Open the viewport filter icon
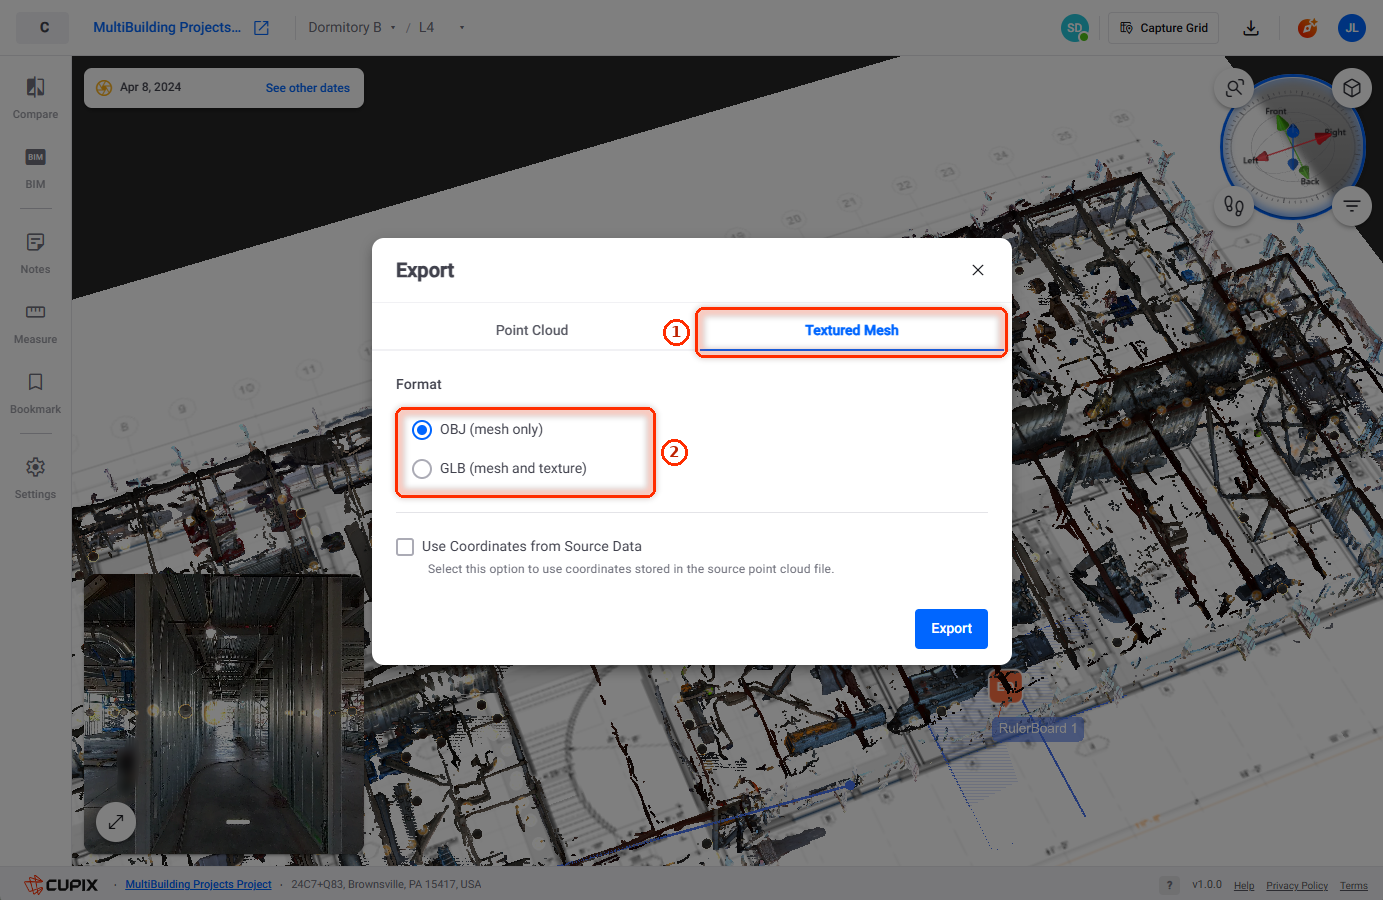Viewport: 1383px width, 900px height. (1352, 206)
